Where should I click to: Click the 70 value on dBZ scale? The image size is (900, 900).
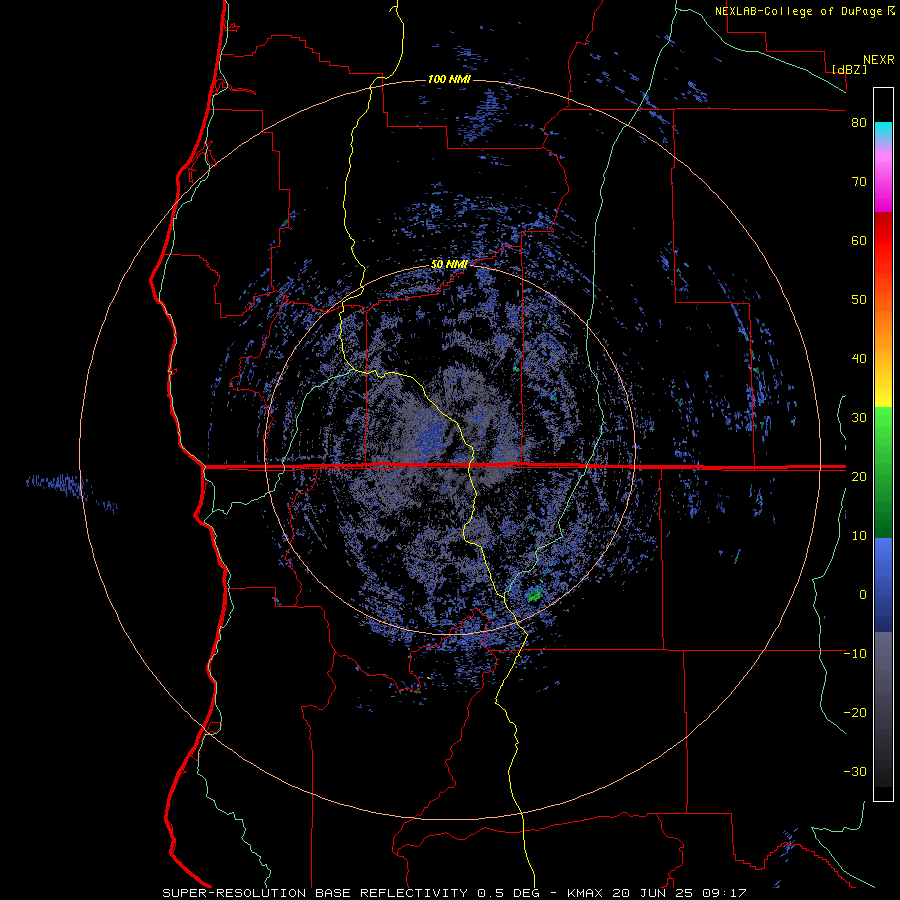(859, 182)
